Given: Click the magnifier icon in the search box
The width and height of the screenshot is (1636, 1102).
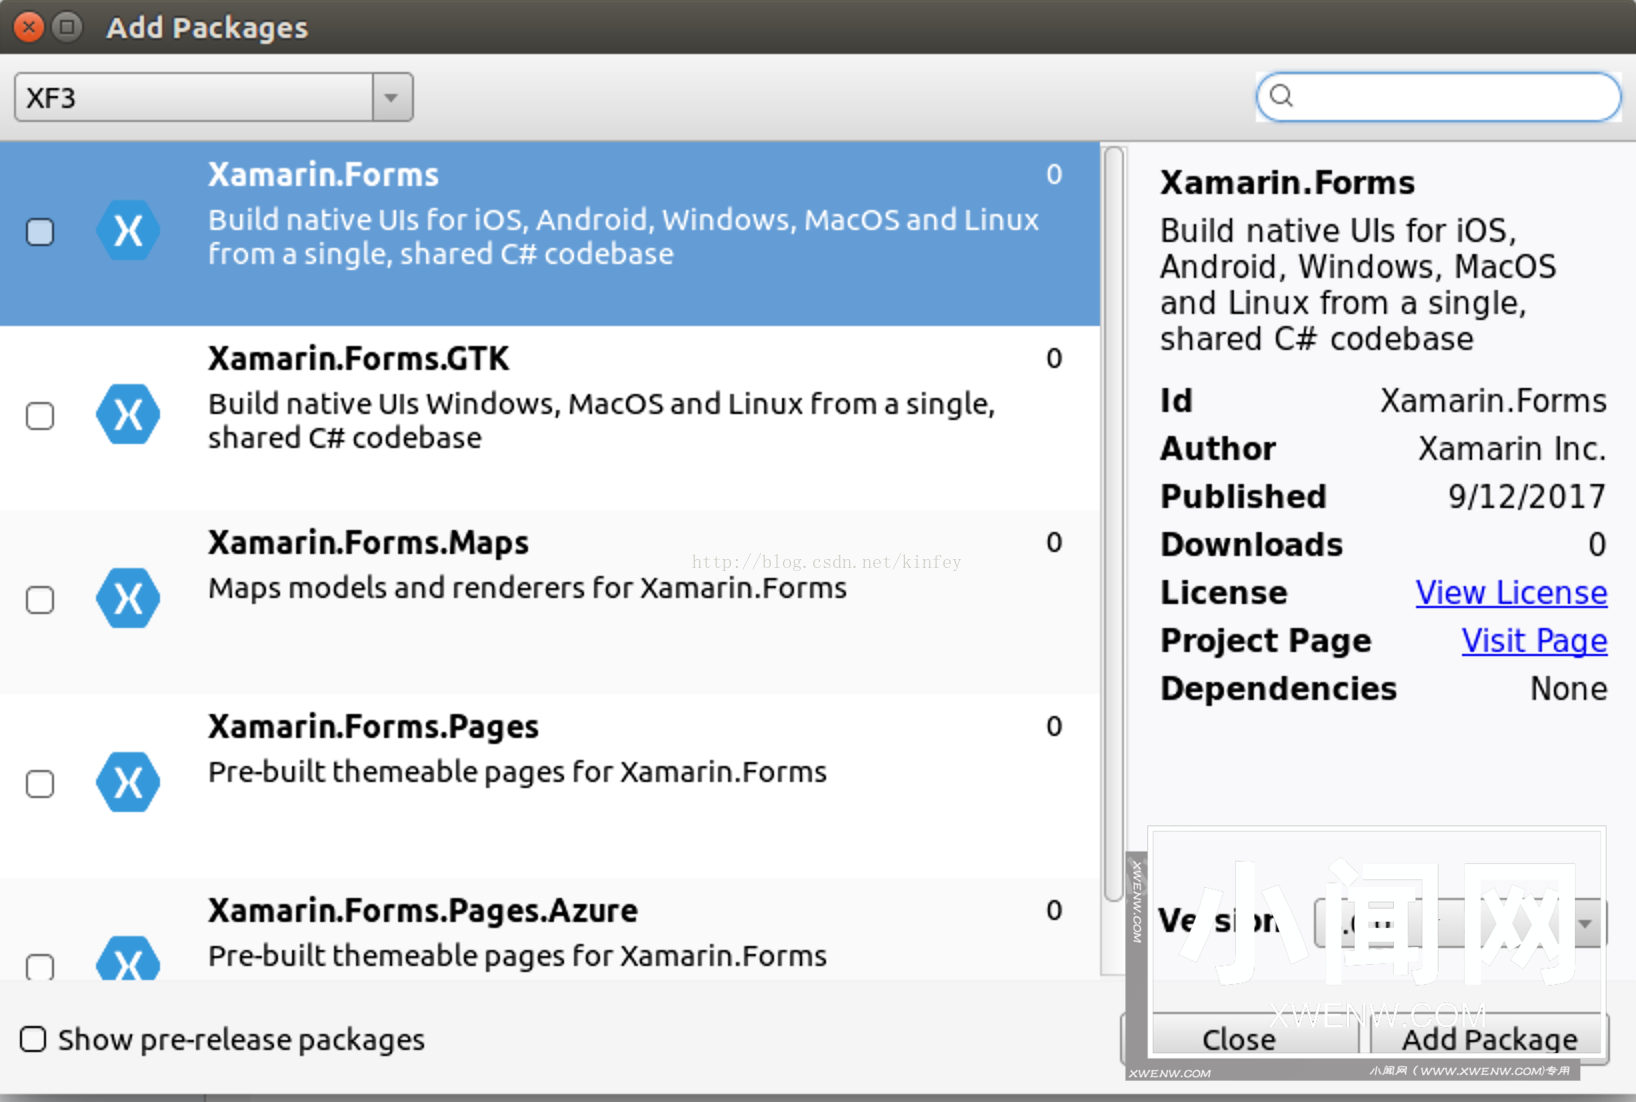Looking at the screenshot, I should click(x=1282, y=96).
